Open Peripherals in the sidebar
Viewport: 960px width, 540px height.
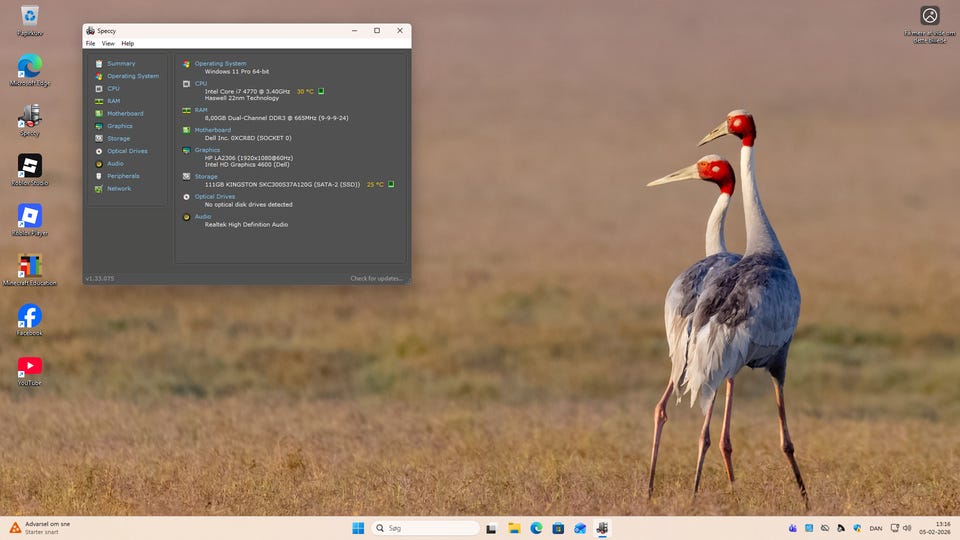123,176
